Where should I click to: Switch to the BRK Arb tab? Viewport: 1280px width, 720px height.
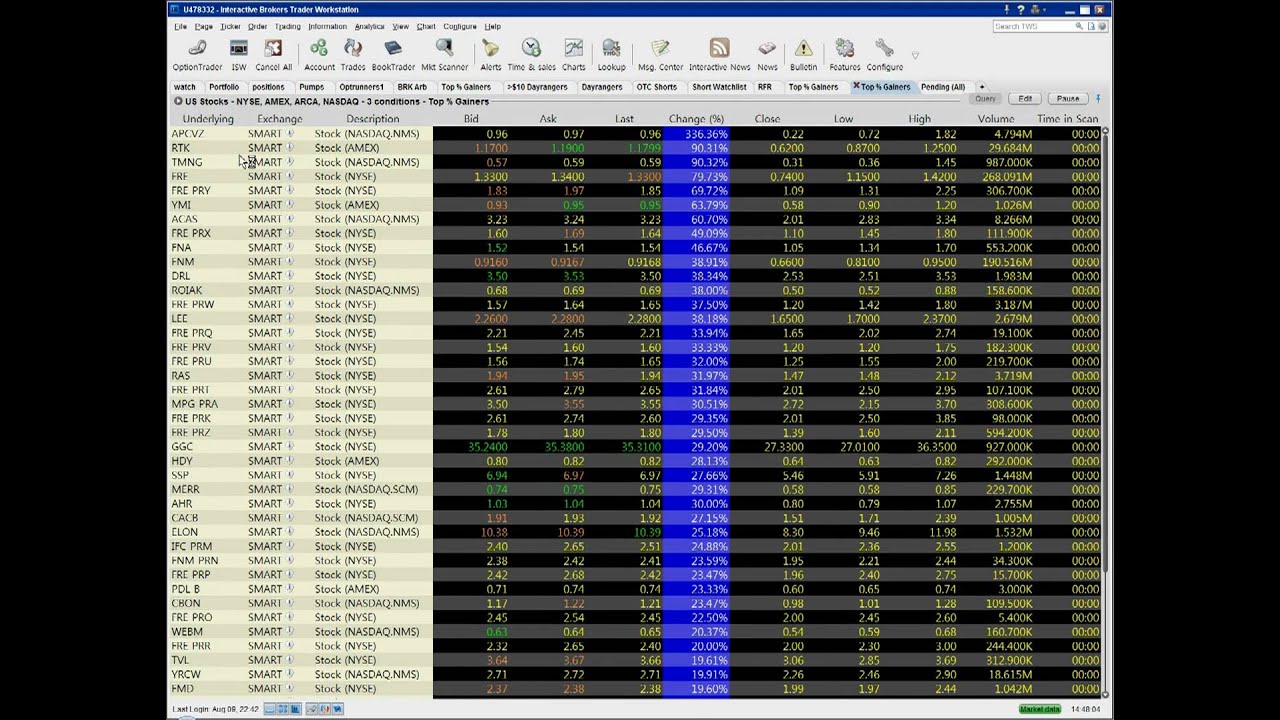click(412, 87)
